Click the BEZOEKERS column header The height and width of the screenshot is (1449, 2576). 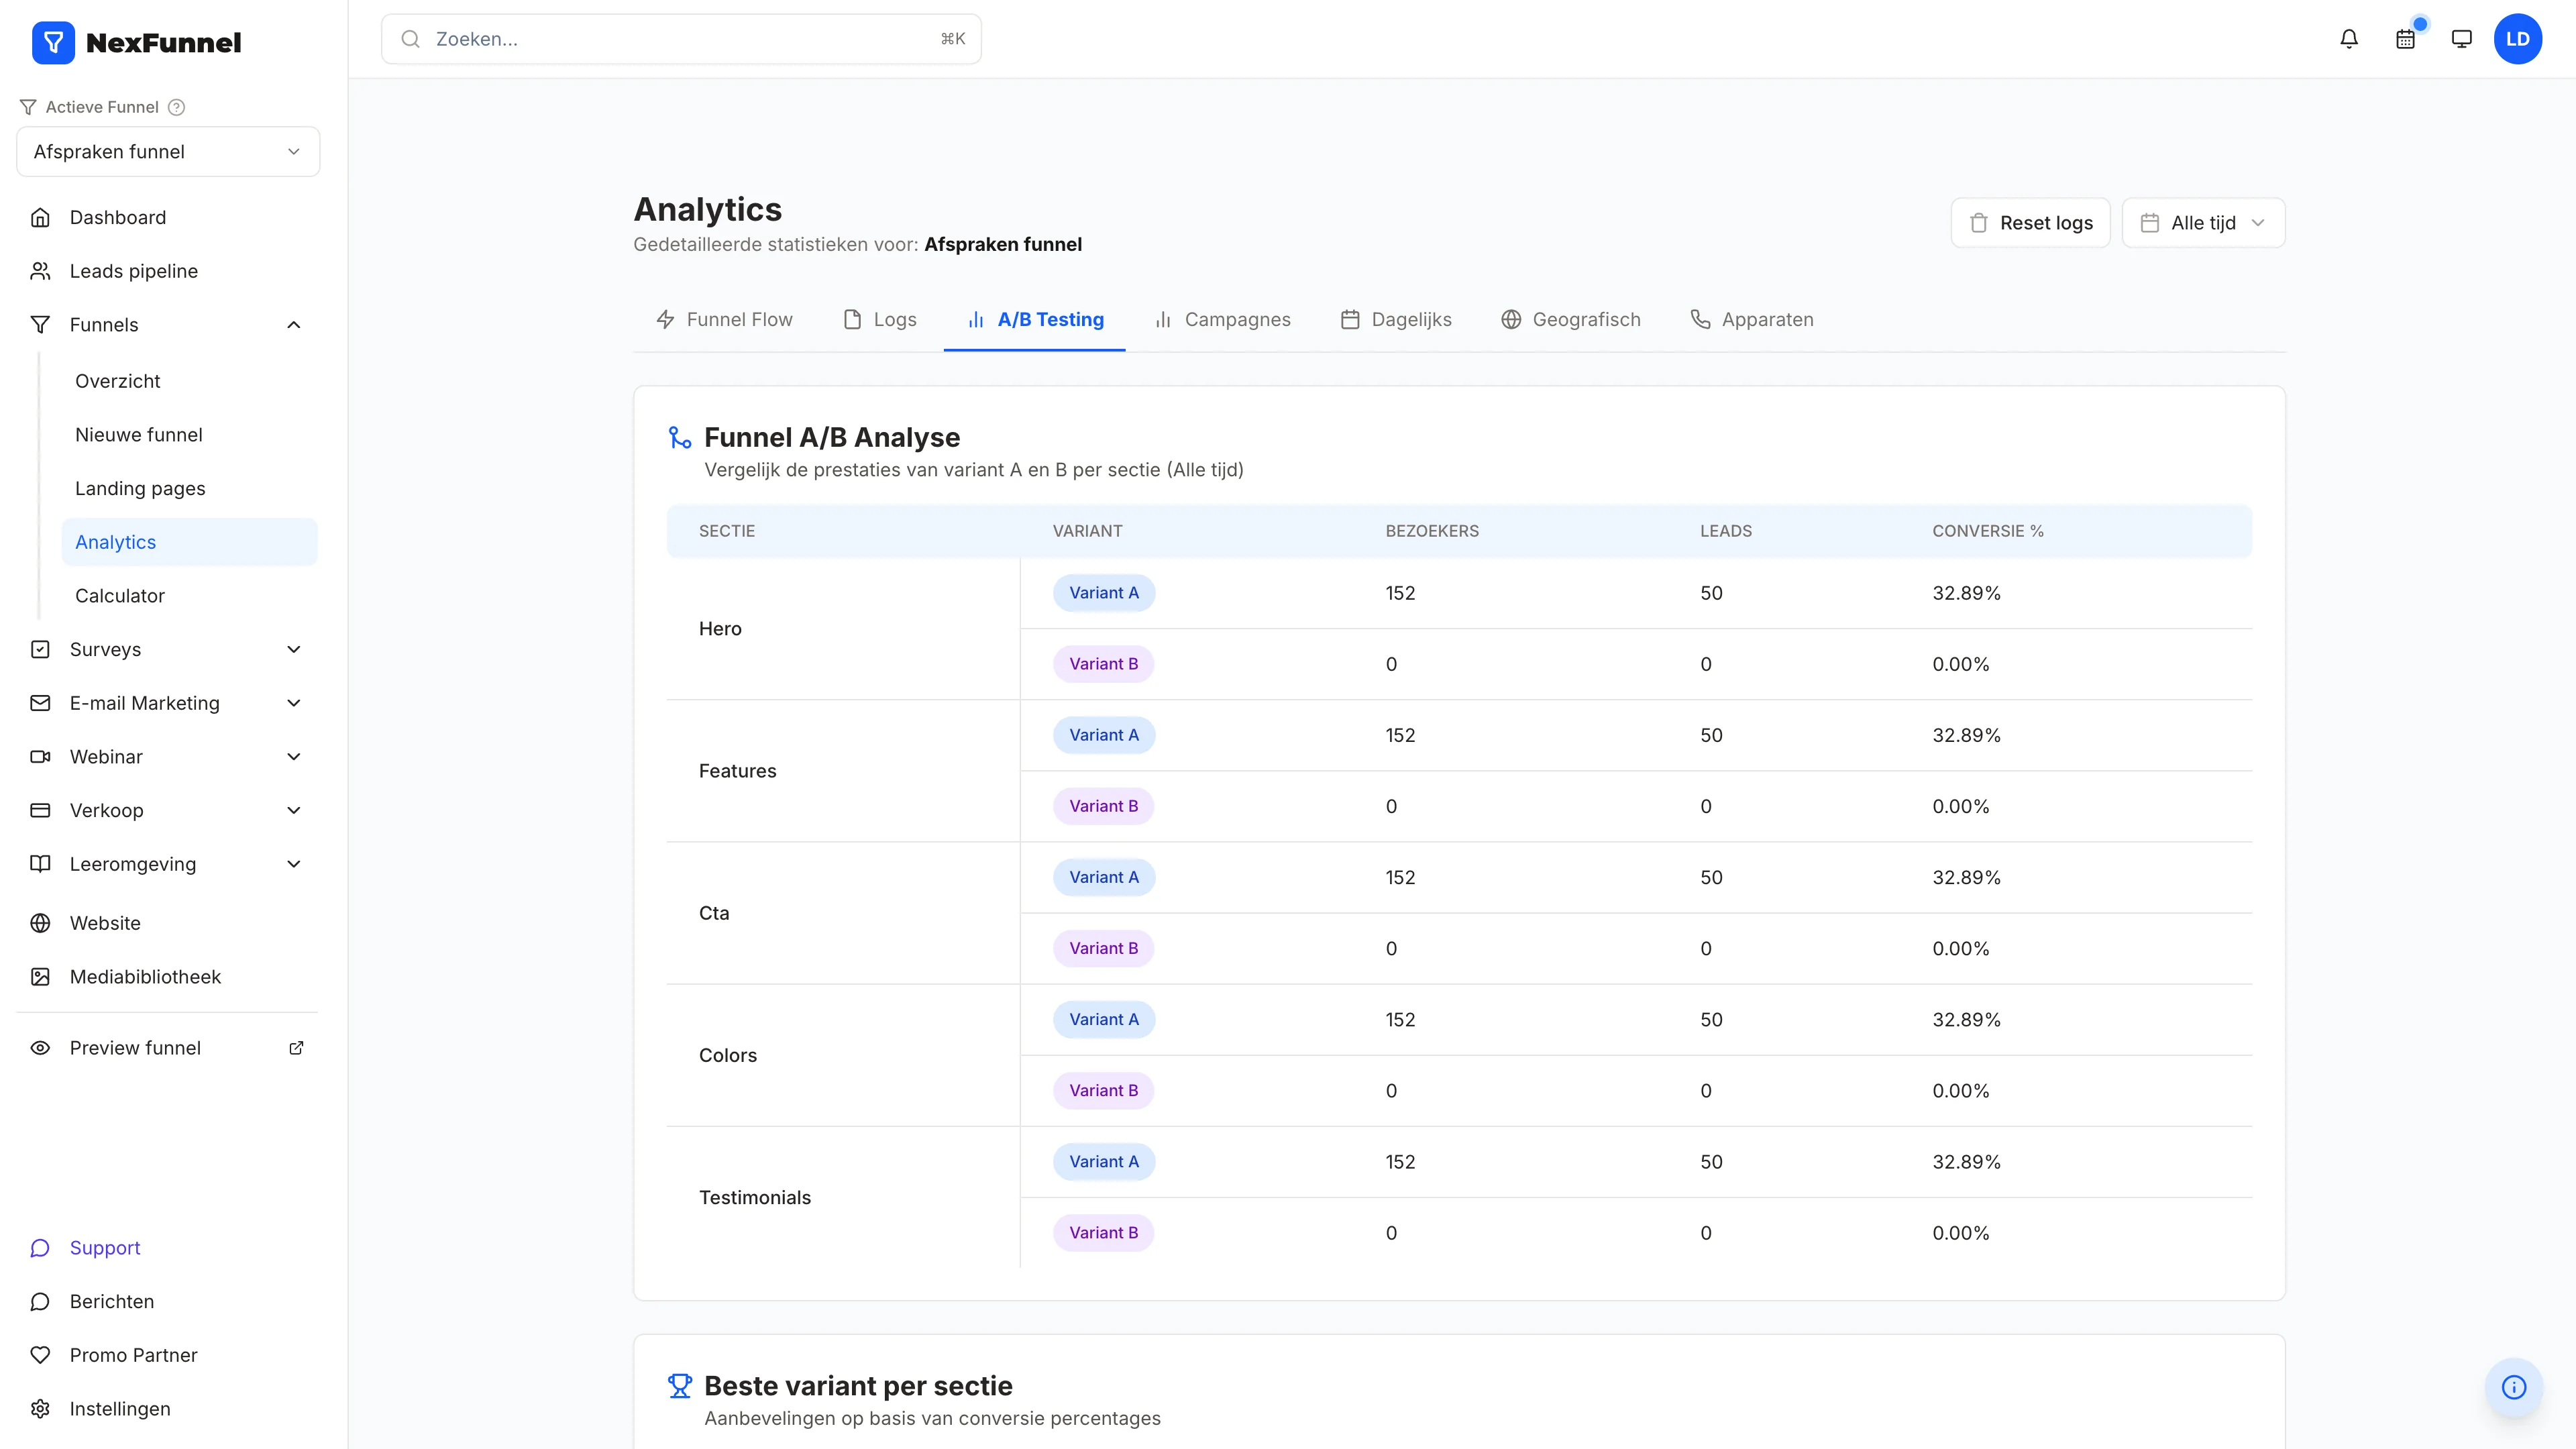pos(1431,531)
